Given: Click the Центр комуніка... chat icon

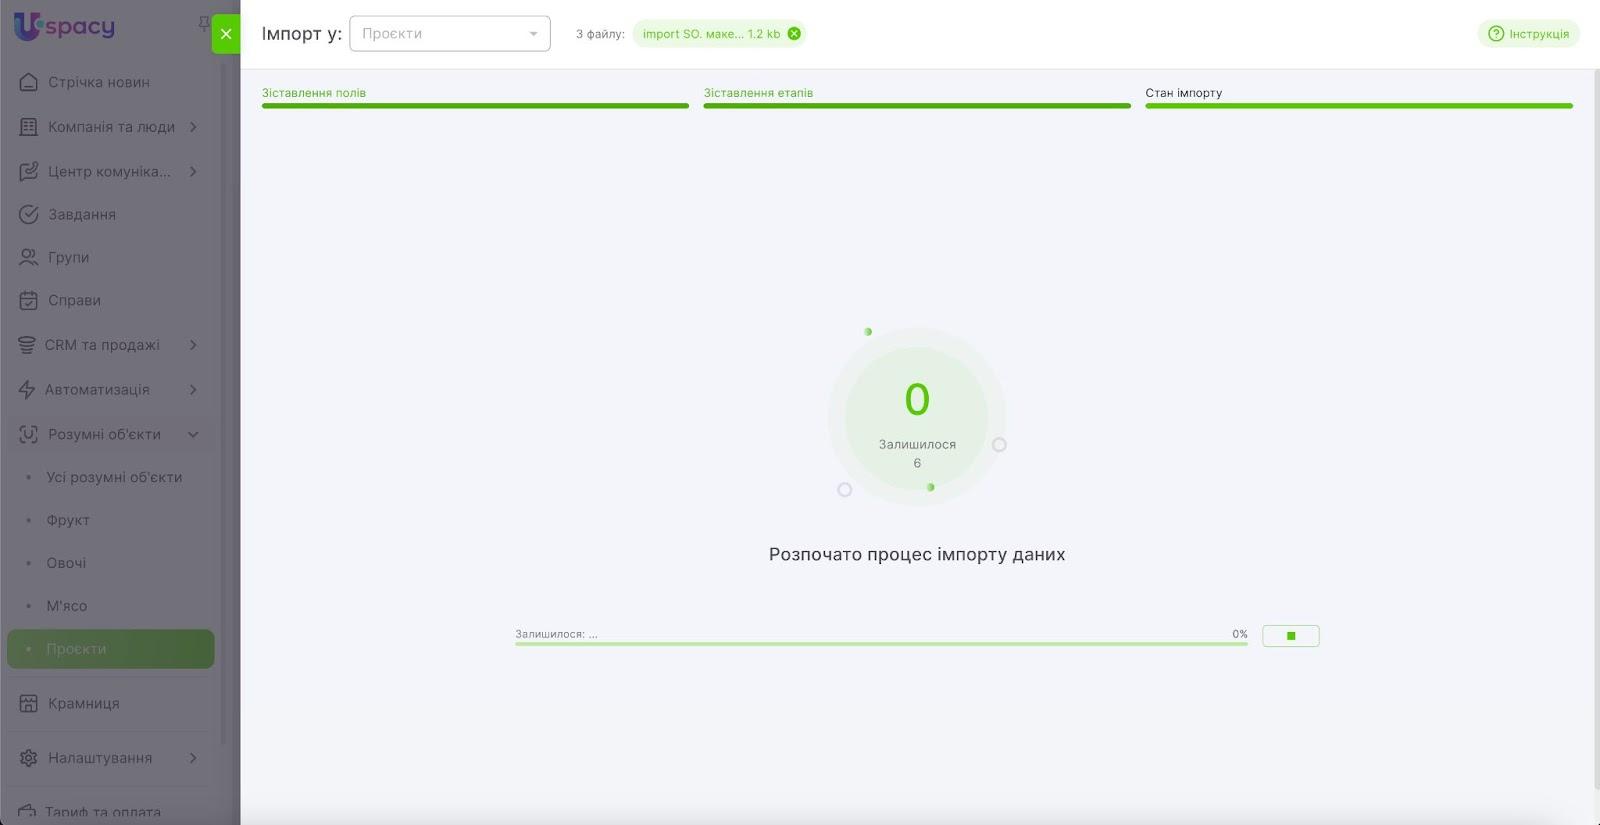Looking at the screenshot, I should click(29, 171).
